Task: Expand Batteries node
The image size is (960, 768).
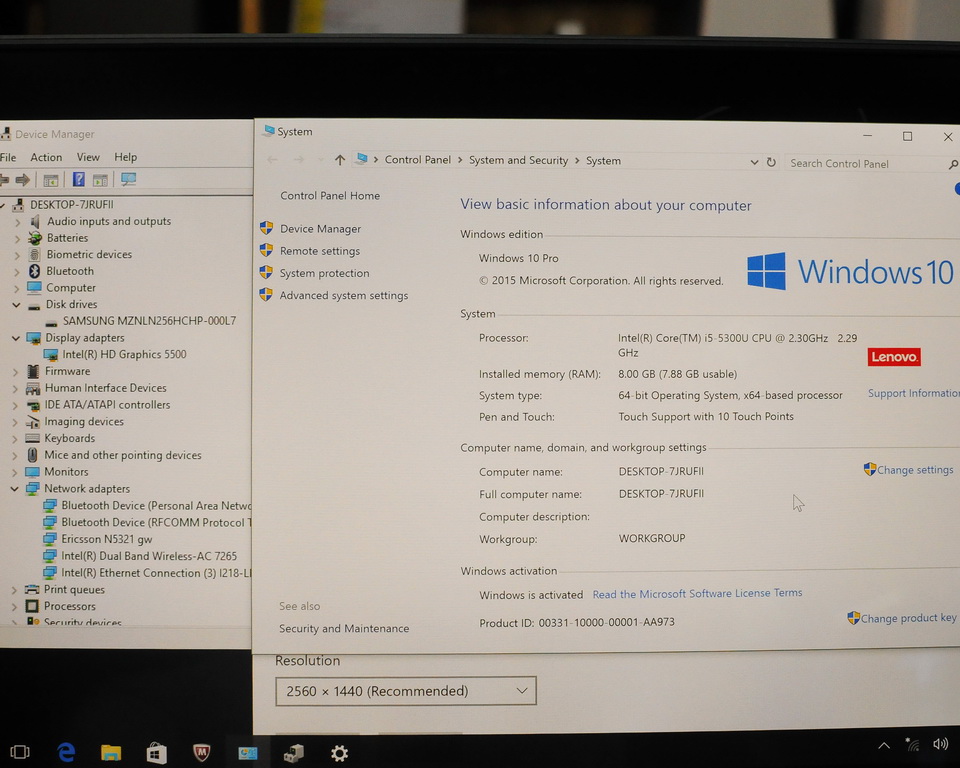Action: (x=17, y=238)
